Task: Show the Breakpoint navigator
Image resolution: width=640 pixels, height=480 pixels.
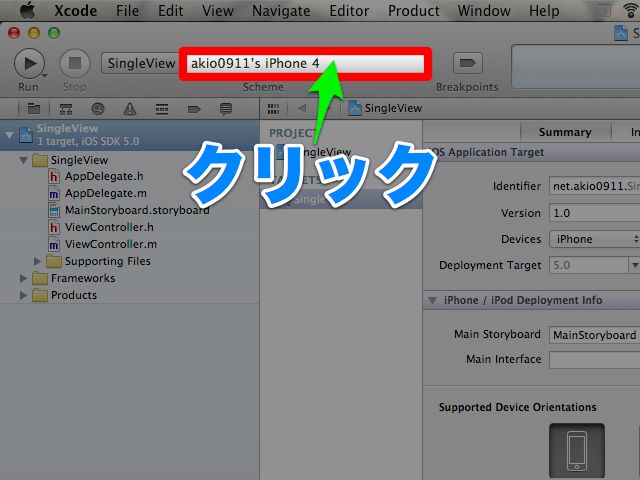Action: 194,109
